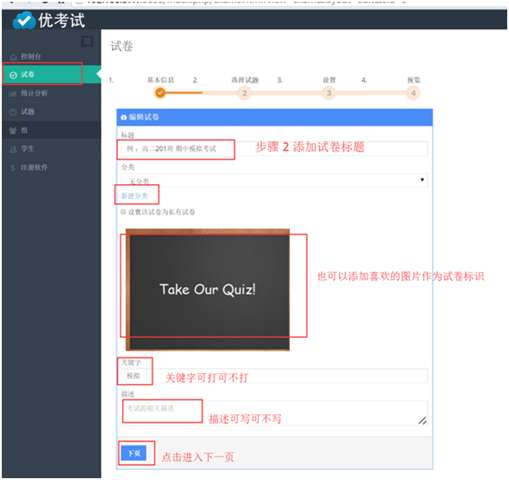The image size is (509, 480).
Task: Click completed step 1 orange checkmark circle
Action: [x=160, y=93]
